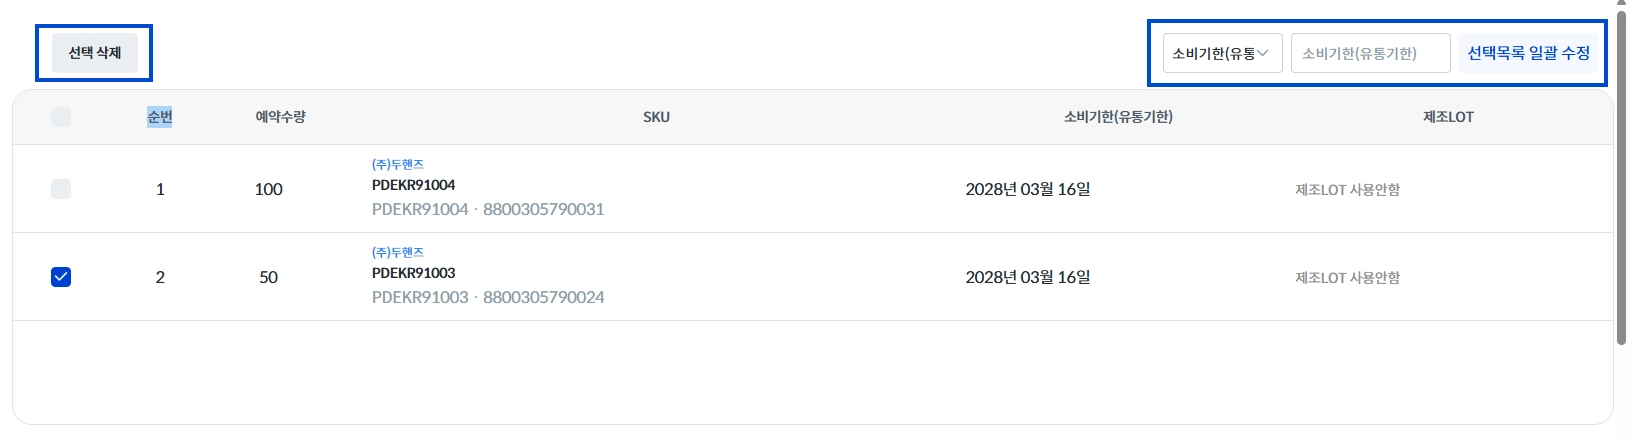Open (주)두핸즈 link above PDEKR91004
This screenshot has width=1642, height=443.
(x=398, y=165)
